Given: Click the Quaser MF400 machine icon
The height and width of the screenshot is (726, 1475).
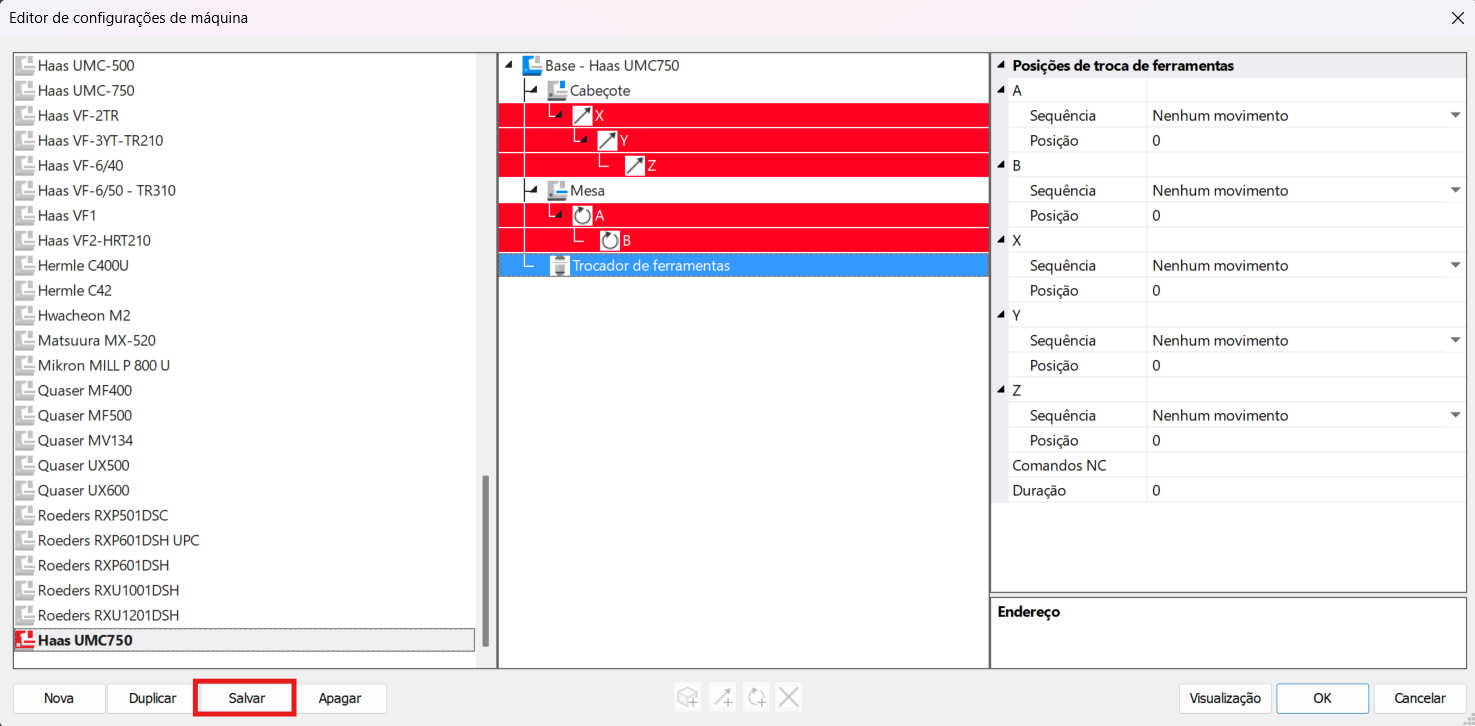Looking at the screenshot, I should [25, 390].
